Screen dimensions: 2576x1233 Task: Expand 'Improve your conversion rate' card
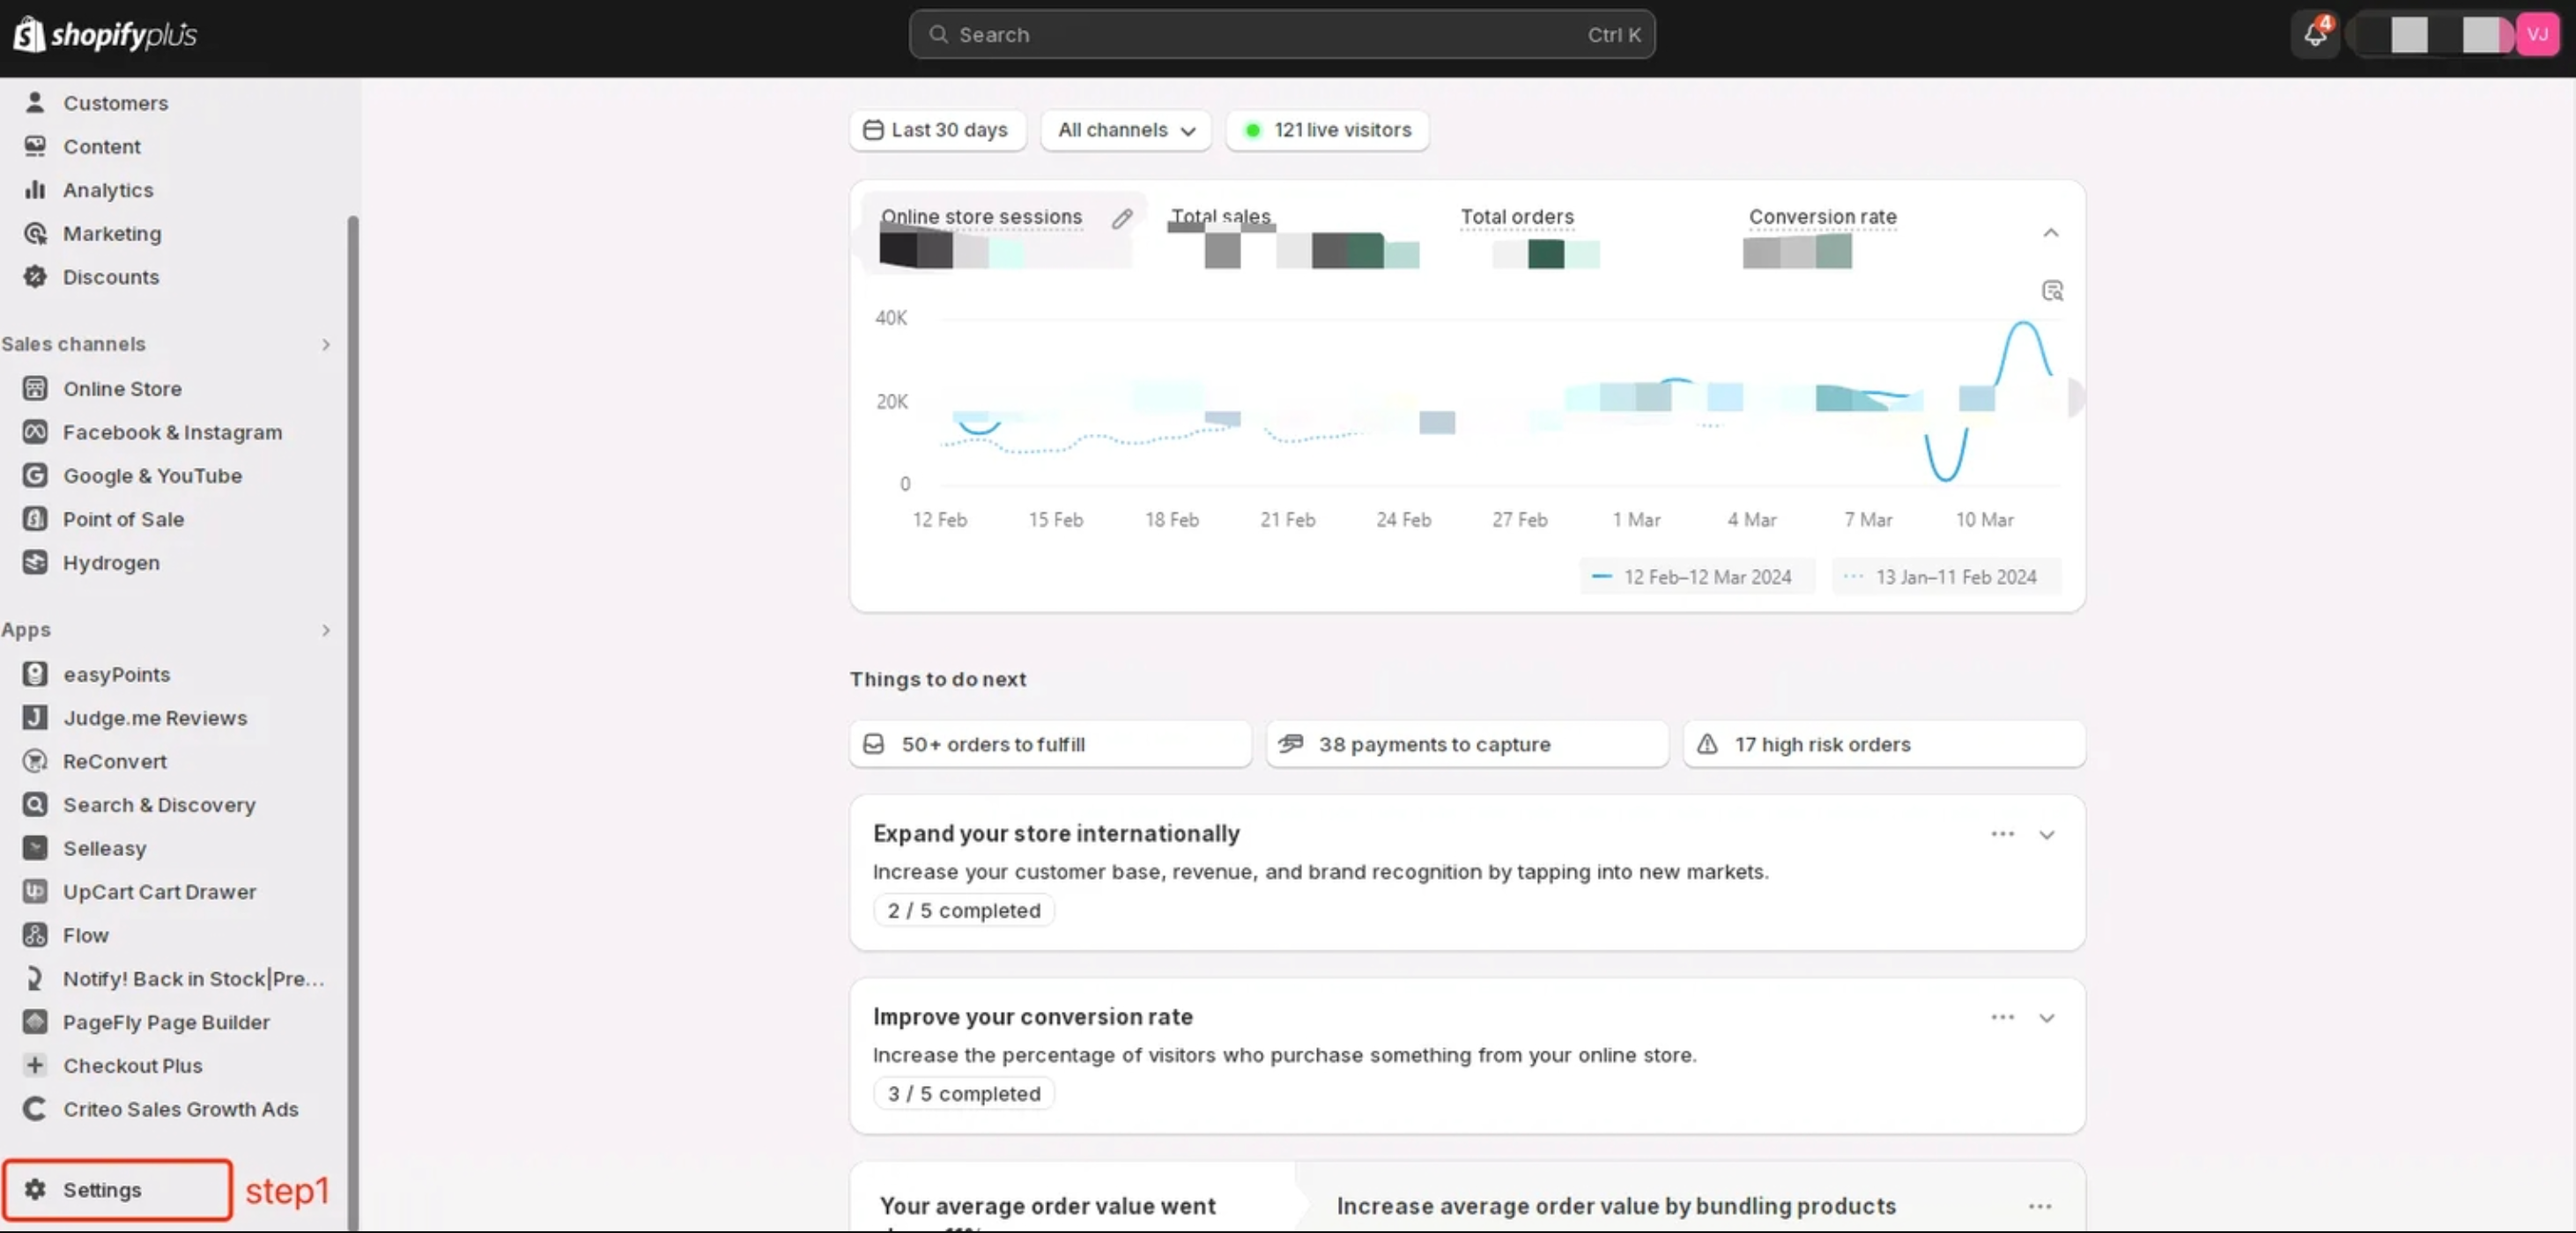click(x=2047, y=1018)
